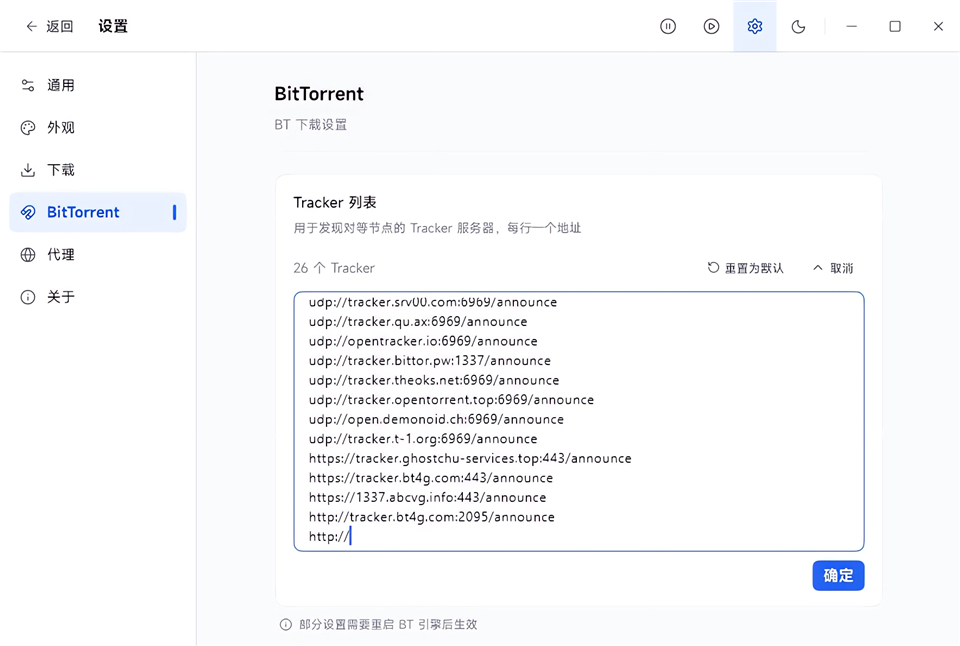
Task: Select the BitTorrent magnet icon in sidebar
Action: [x=27, y=211]
